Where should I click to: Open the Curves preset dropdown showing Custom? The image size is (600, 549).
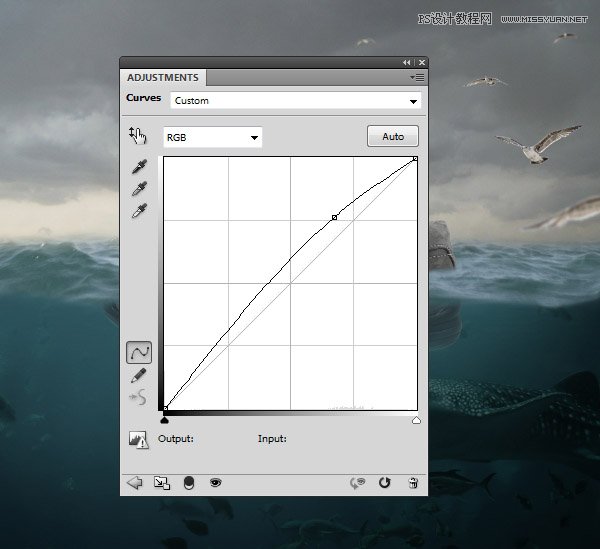pyautogui.click(x=295, y=101)
